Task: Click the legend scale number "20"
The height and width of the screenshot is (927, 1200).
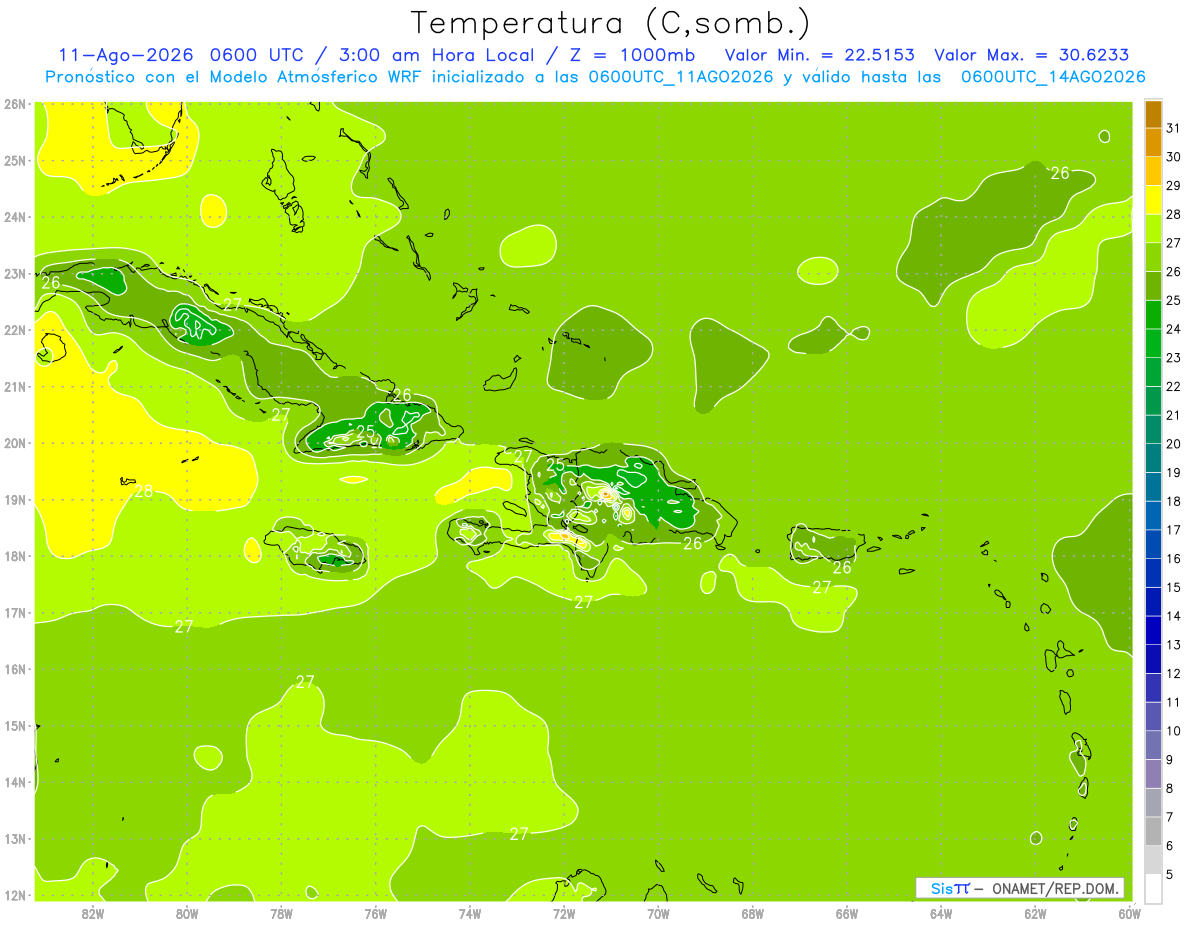Action: [1173, 444]
